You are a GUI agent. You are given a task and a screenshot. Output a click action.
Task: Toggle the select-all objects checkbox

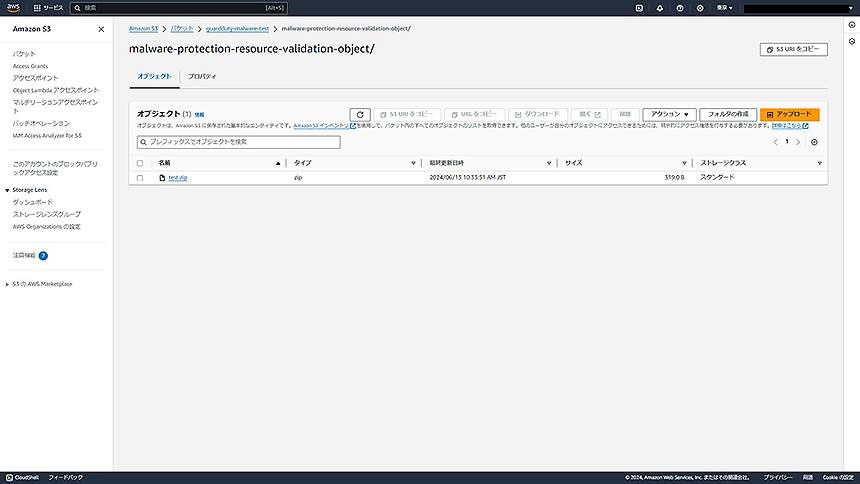pos(140,163)
